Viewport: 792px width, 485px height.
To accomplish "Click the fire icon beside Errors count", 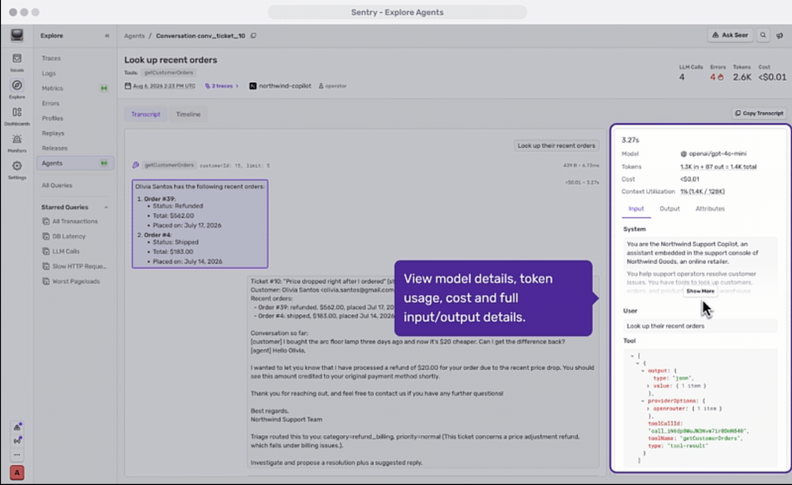I will [x=721, y=77].
